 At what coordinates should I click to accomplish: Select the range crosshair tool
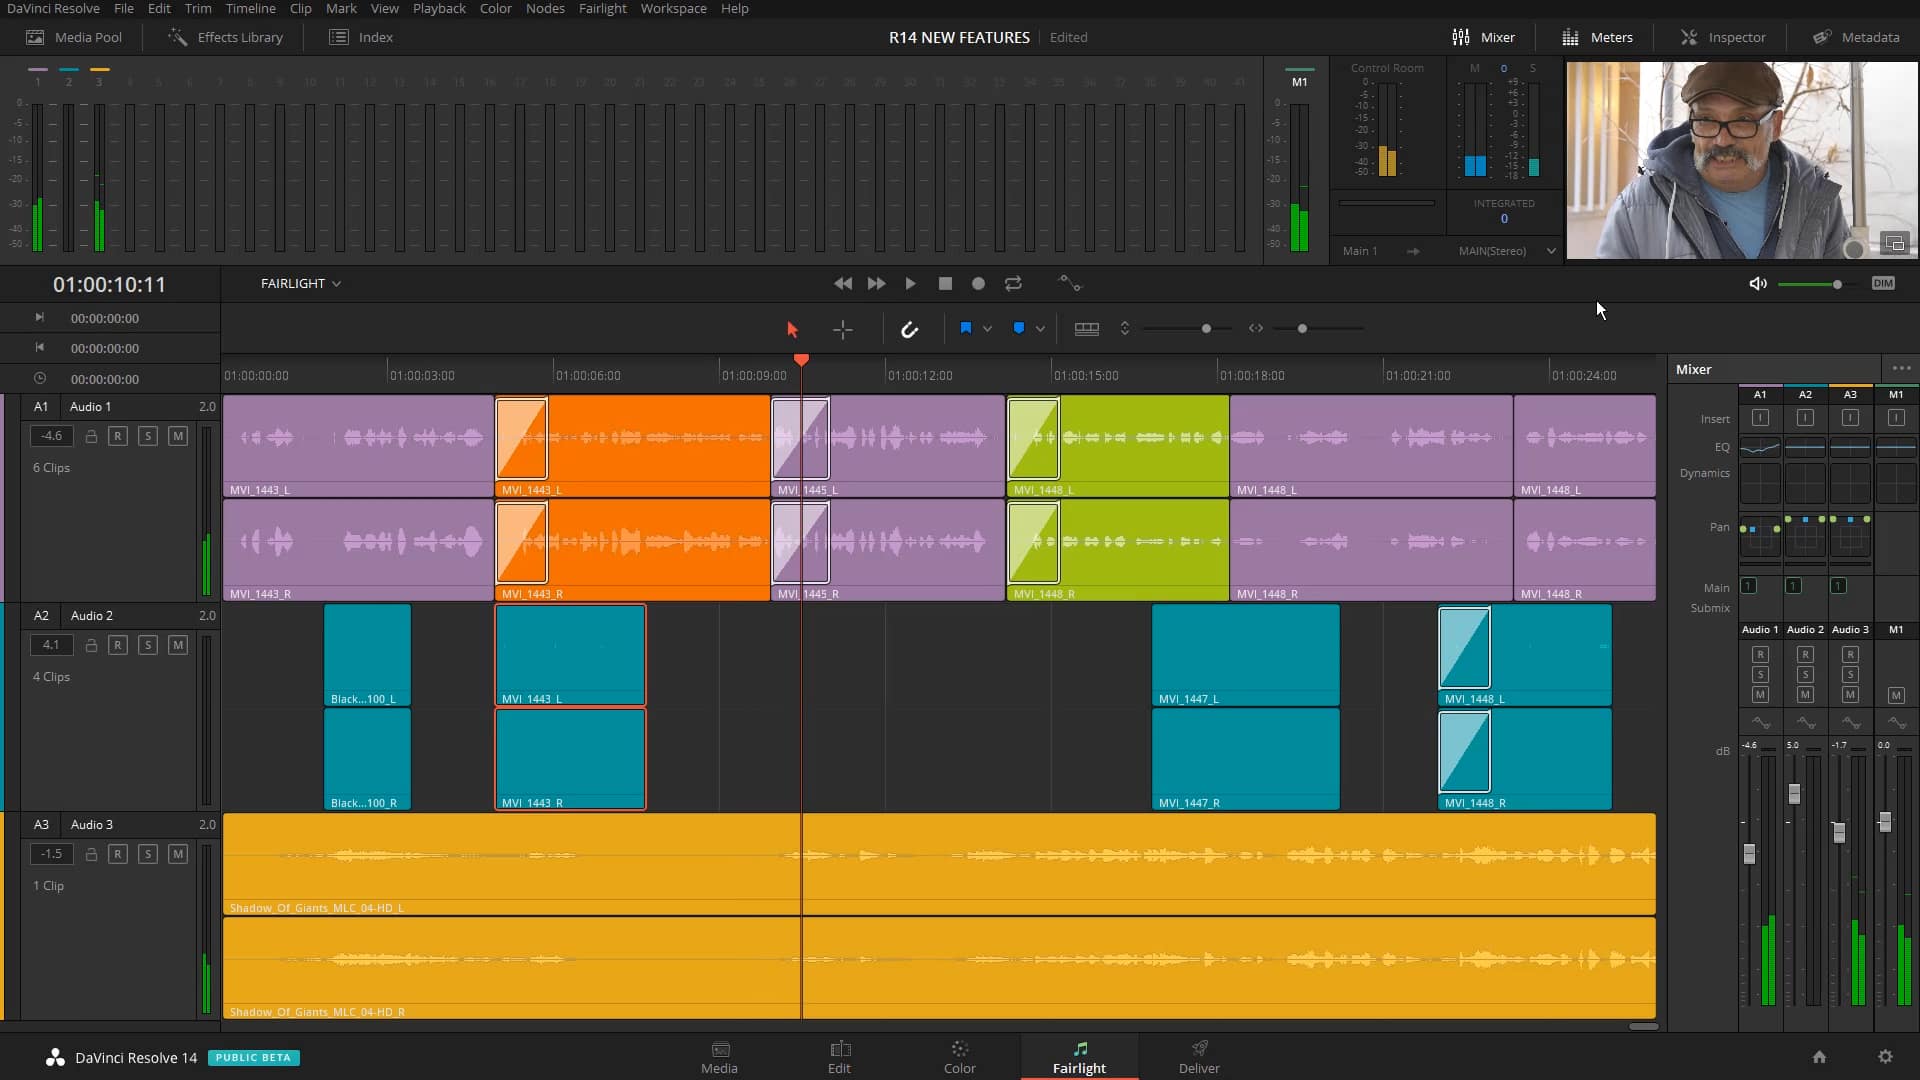843,329
